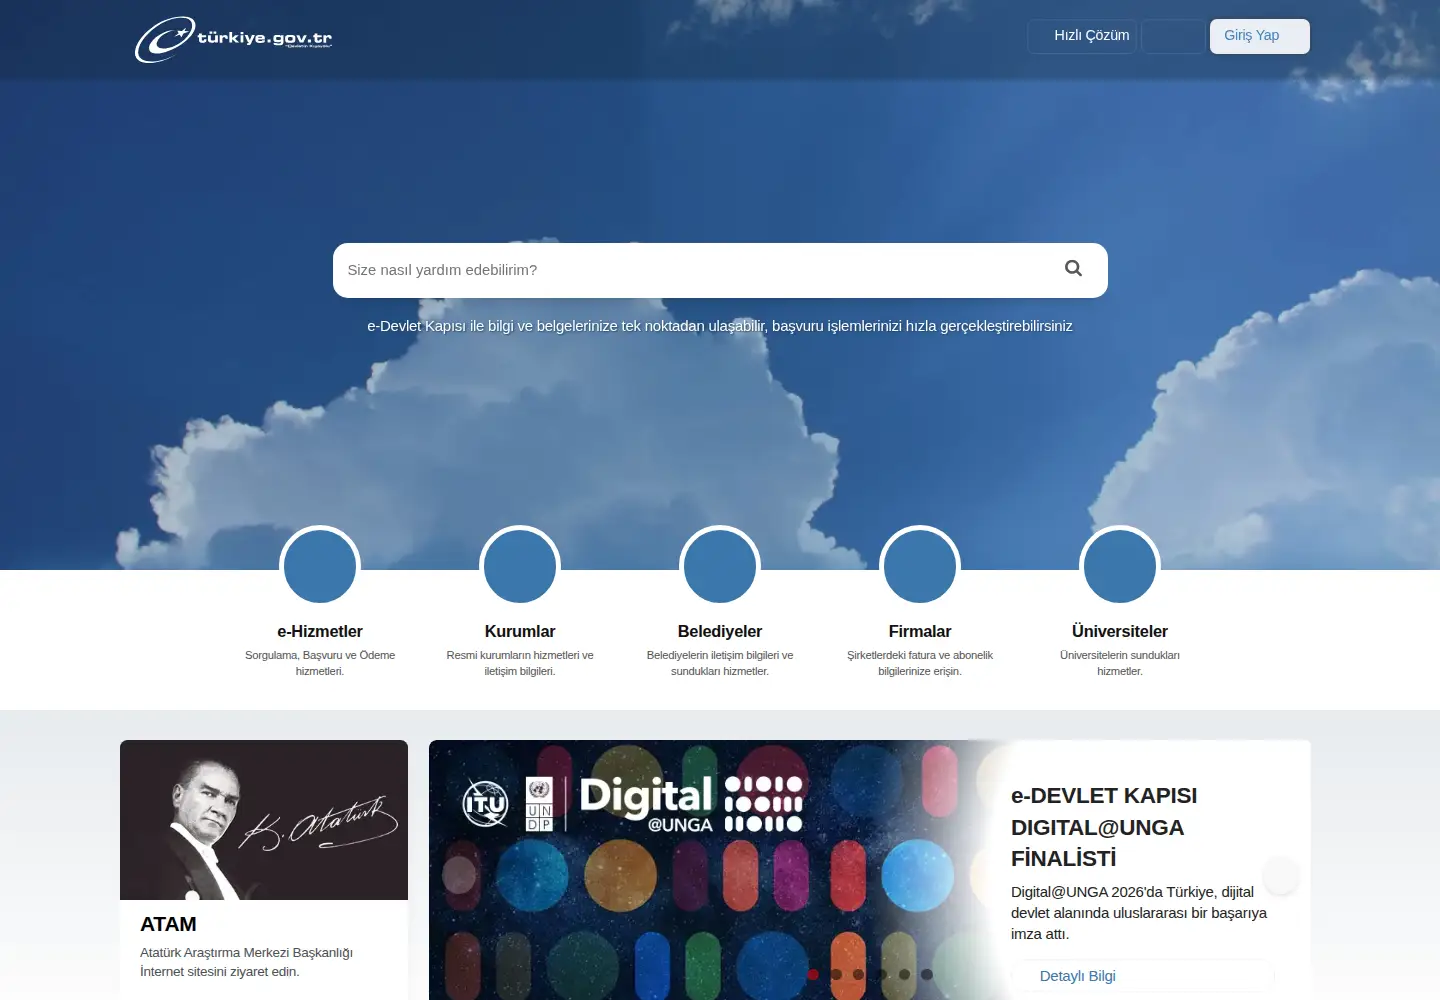
Task: Click 'Resmi kurumların hizmetleri ve iletişim bilgileri.' text
Action: click(520, 663)
